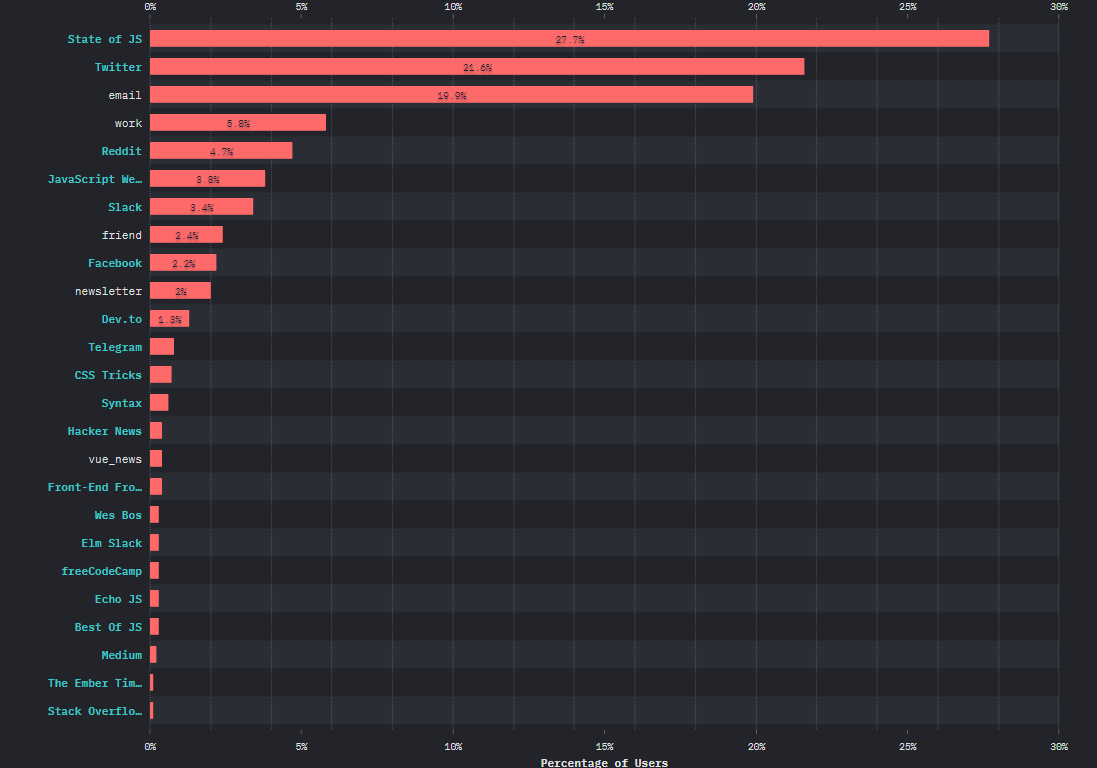This screenshot has width=1097, height=768.
Task: Open the Medium link
Action: [x=122, y=655]
